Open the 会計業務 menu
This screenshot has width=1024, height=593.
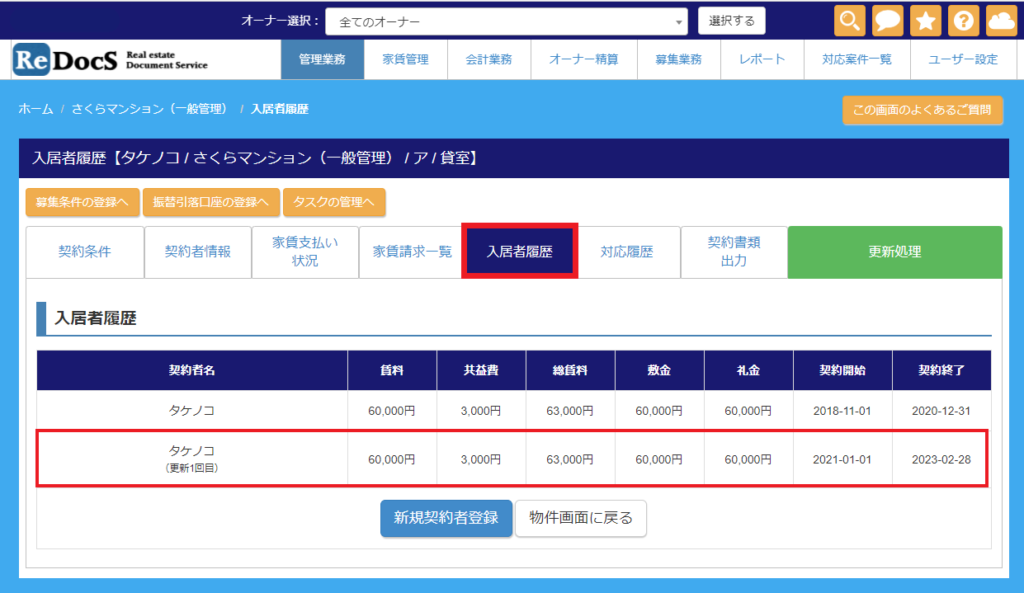(x=489, y=59)
